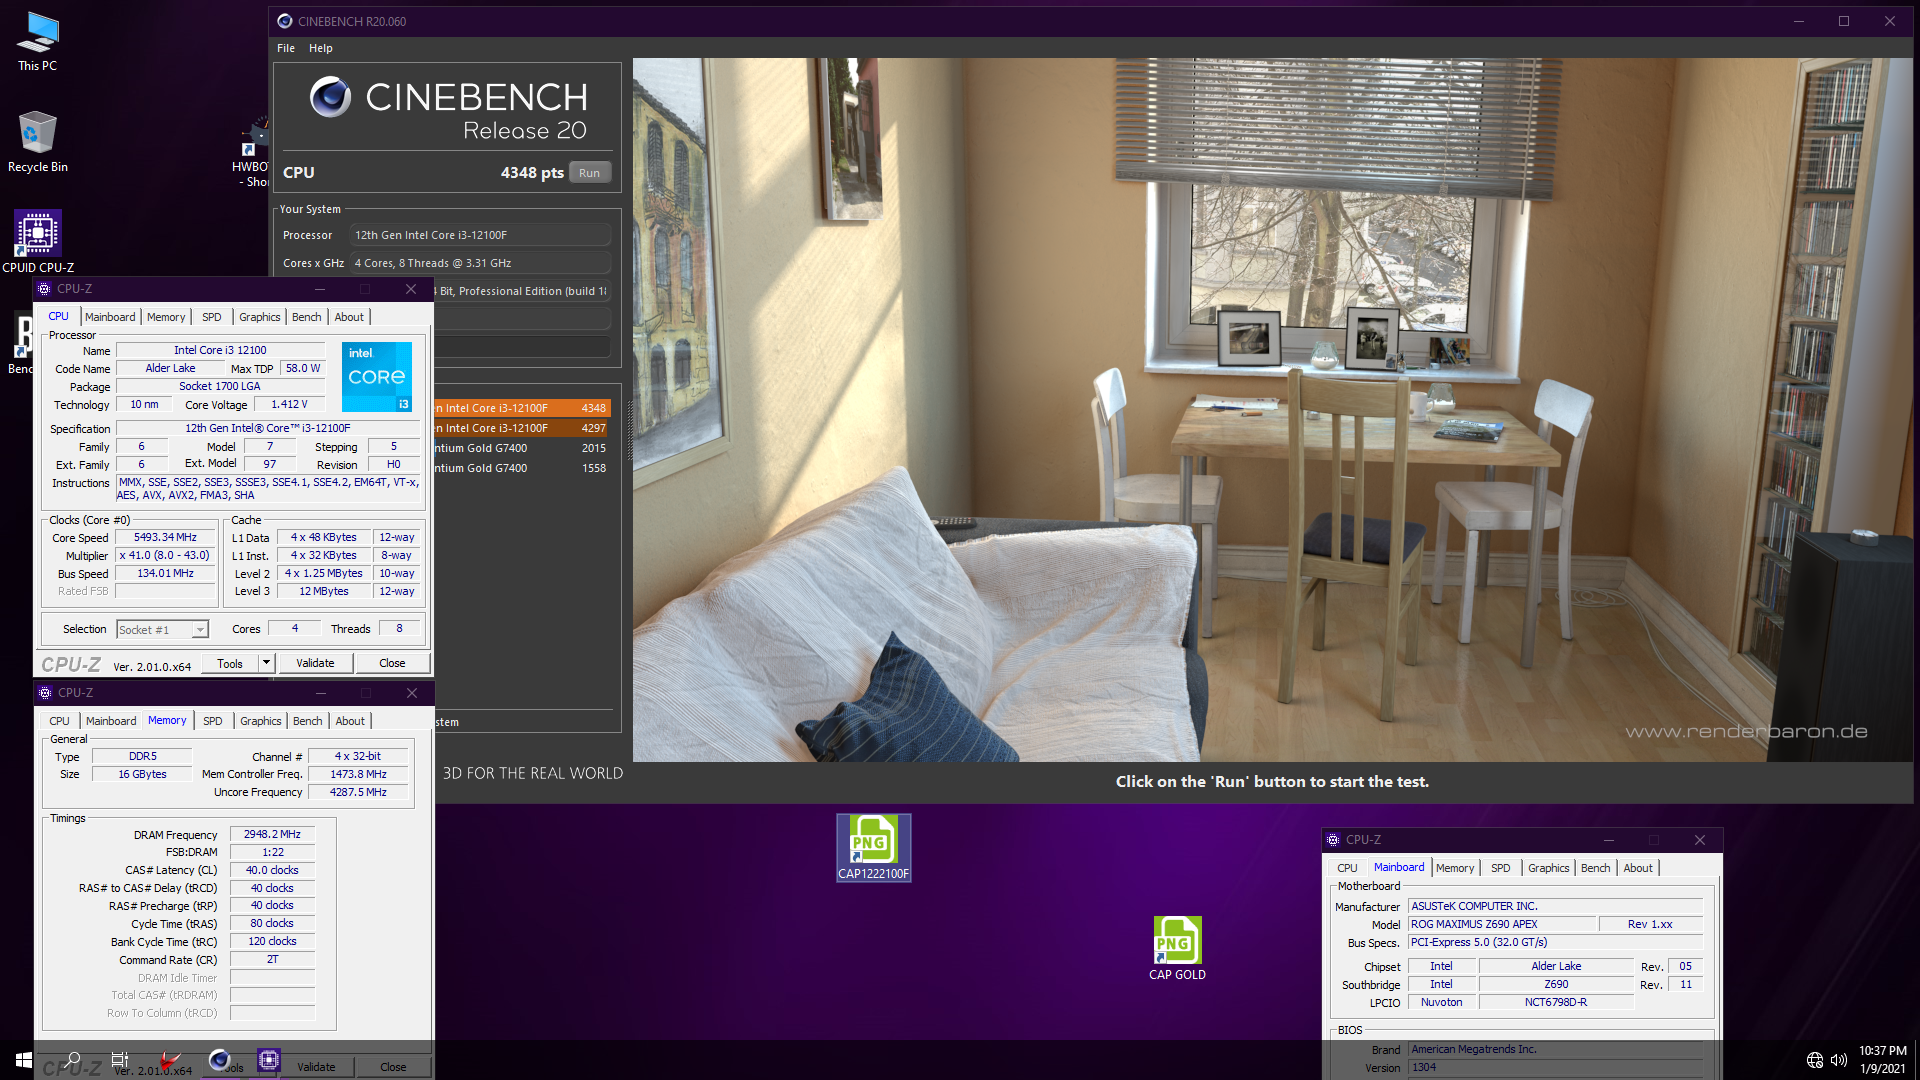Click the NCT6798D-R LPCIO field
The image size is (1920, 1080).
[1556, 1002]
